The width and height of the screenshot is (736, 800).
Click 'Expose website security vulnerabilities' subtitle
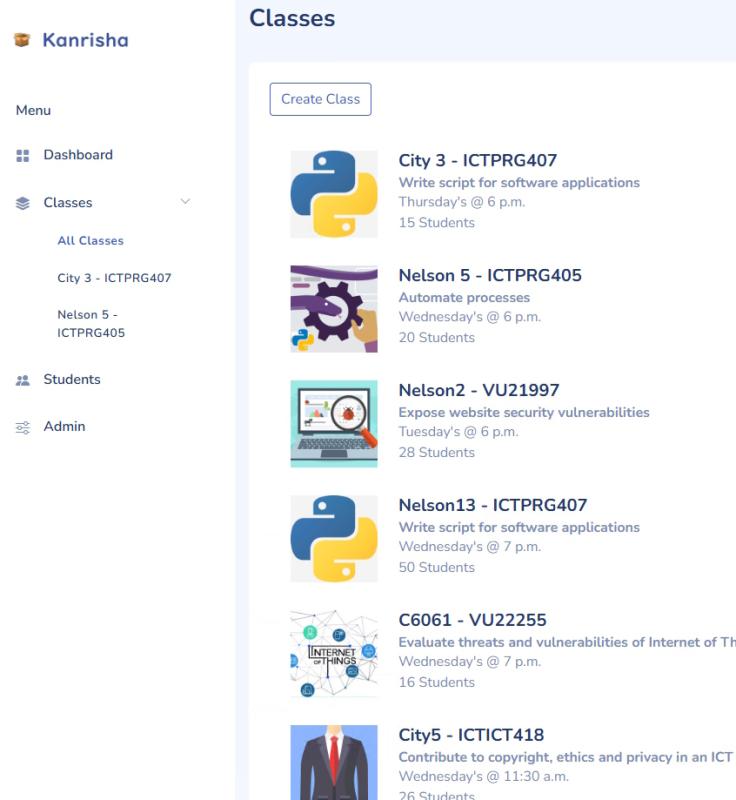pyautogui.click(x=524, y=412)
